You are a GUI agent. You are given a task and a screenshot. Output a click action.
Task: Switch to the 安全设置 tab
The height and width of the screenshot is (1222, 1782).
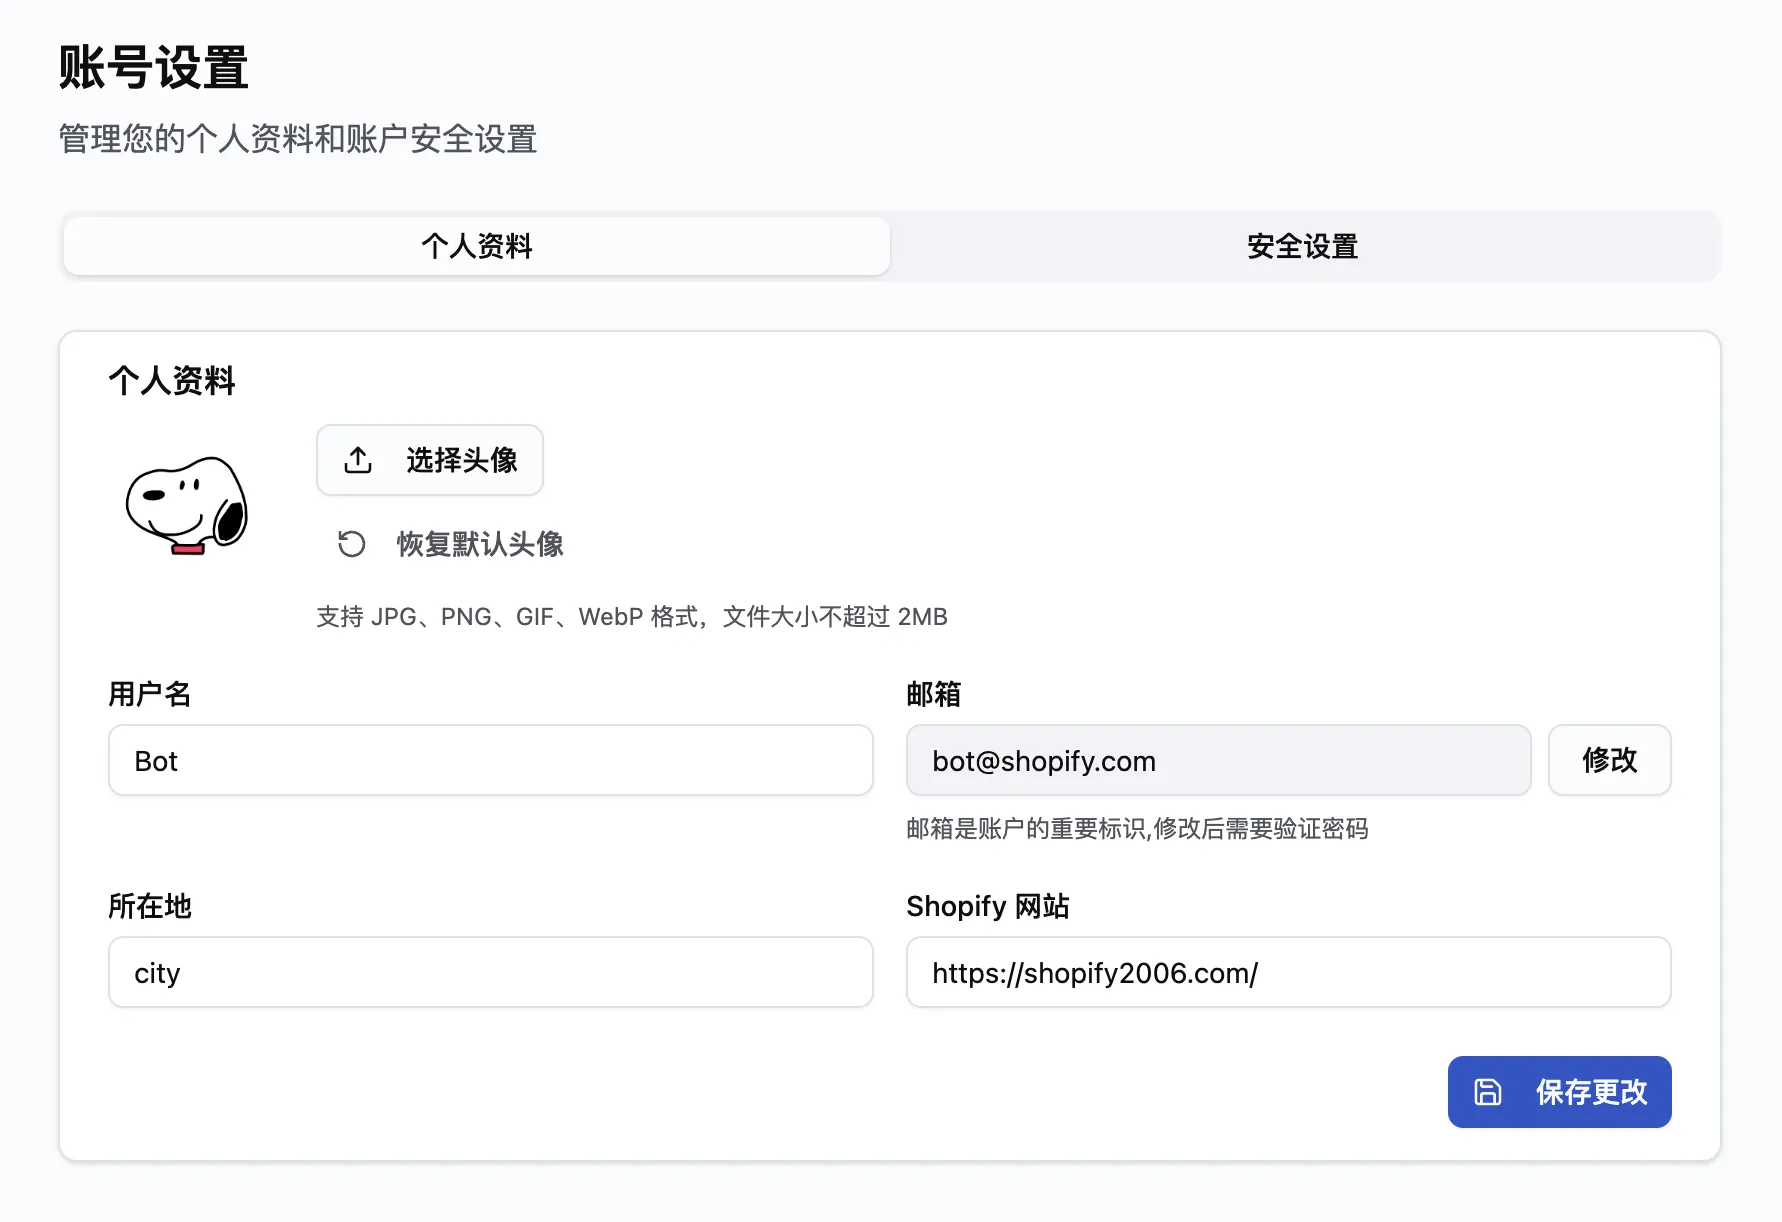(1300, 246)
